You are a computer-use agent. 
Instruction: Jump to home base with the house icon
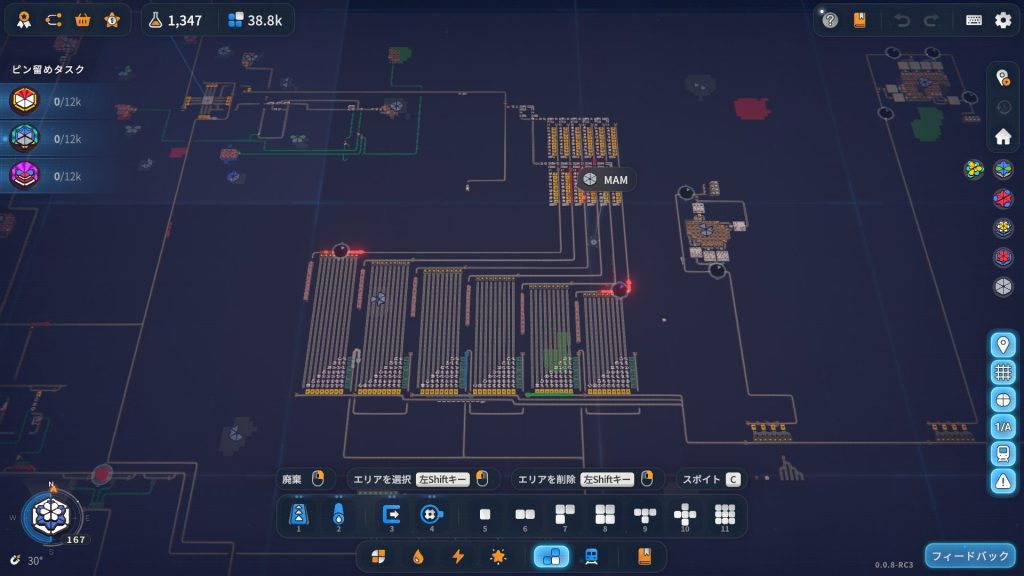coord(1003,137)
